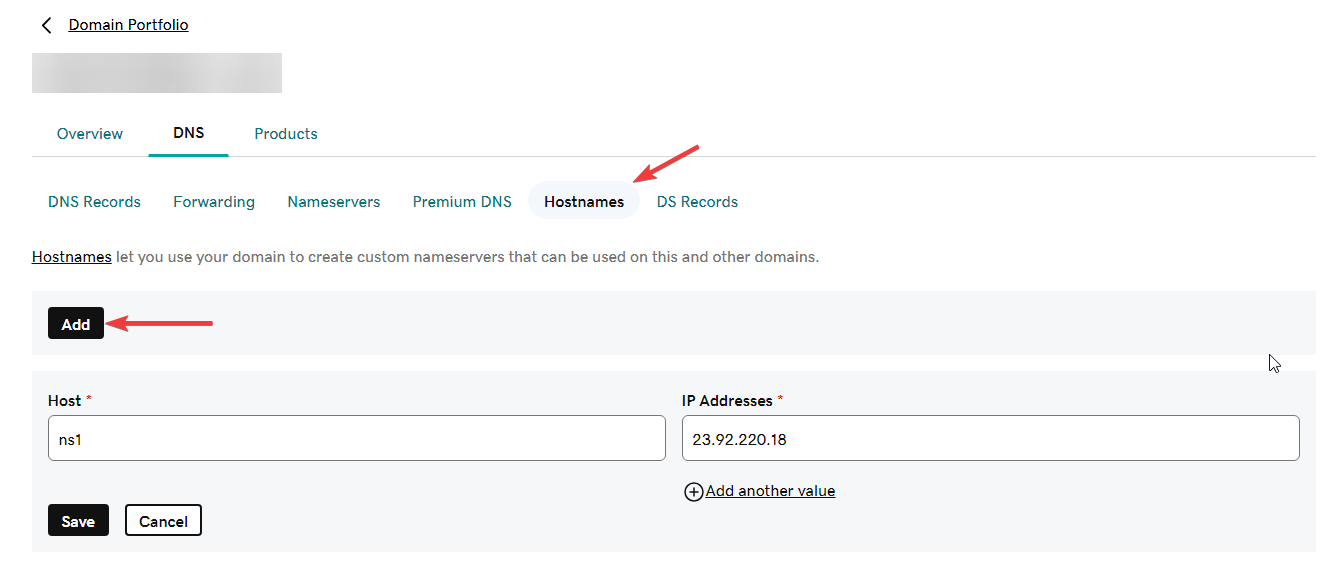Click the Add another value link
Viewport: 1327px width, 568px height.
click(x=770, y=491)
